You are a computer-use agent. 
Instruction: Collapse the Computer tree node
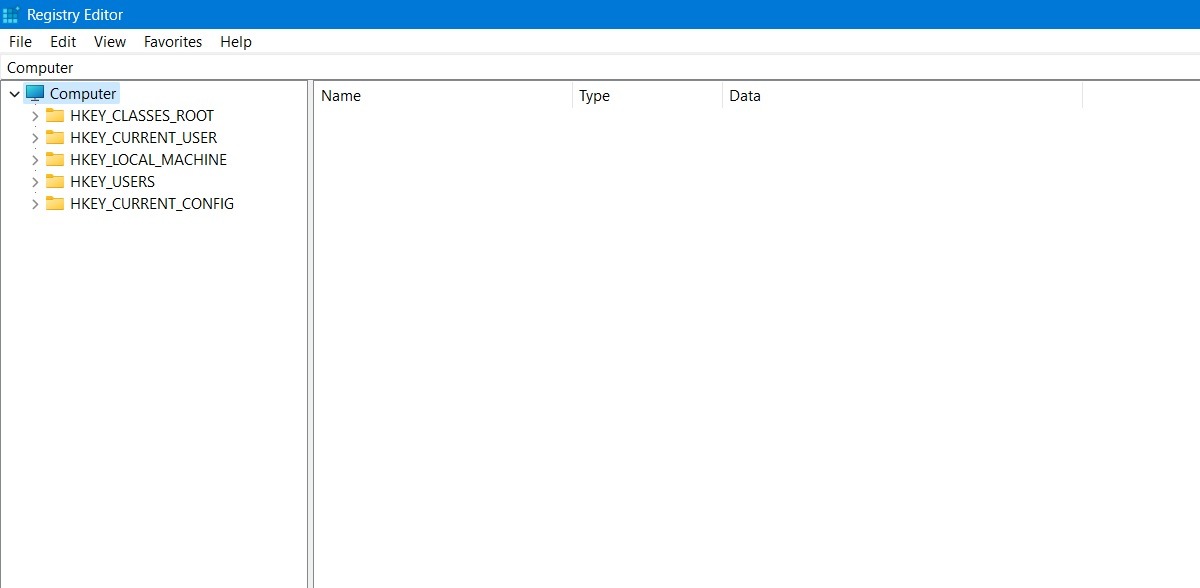(14, 92)
